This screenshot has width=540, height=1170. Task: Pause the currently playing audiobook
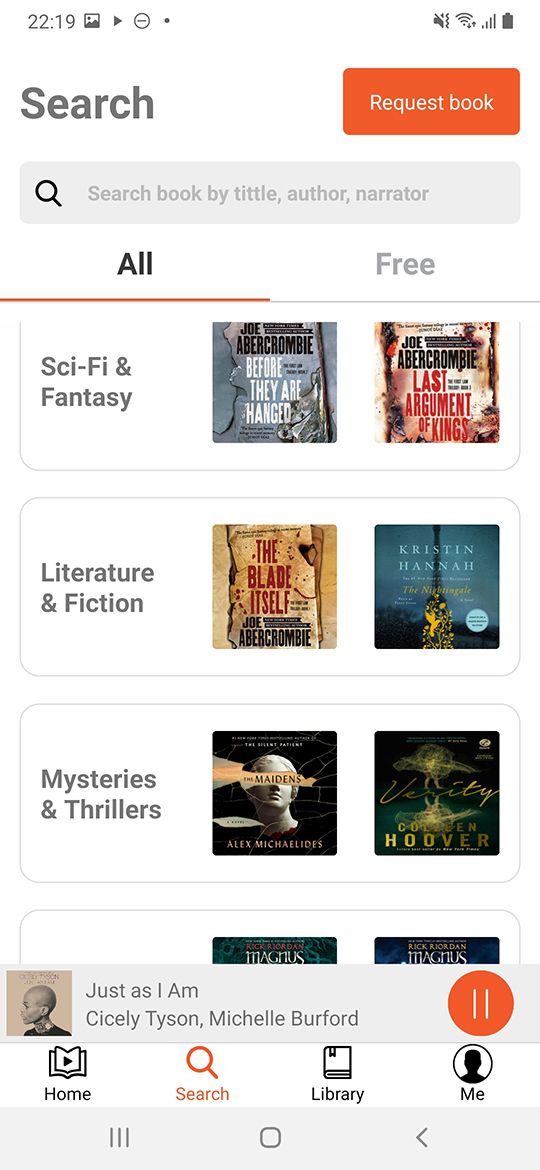[x=480, y=1004]
